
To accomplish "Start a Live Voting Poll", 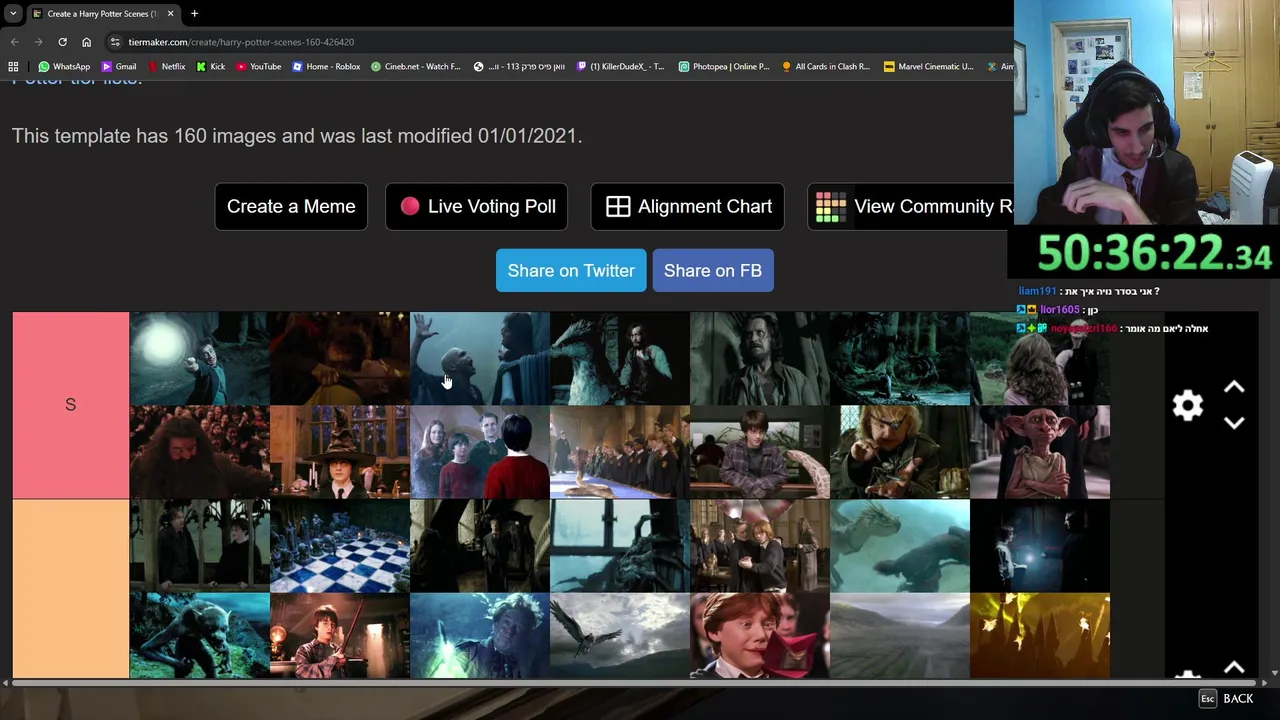I will pyautogui.click(x=477, y=206).
